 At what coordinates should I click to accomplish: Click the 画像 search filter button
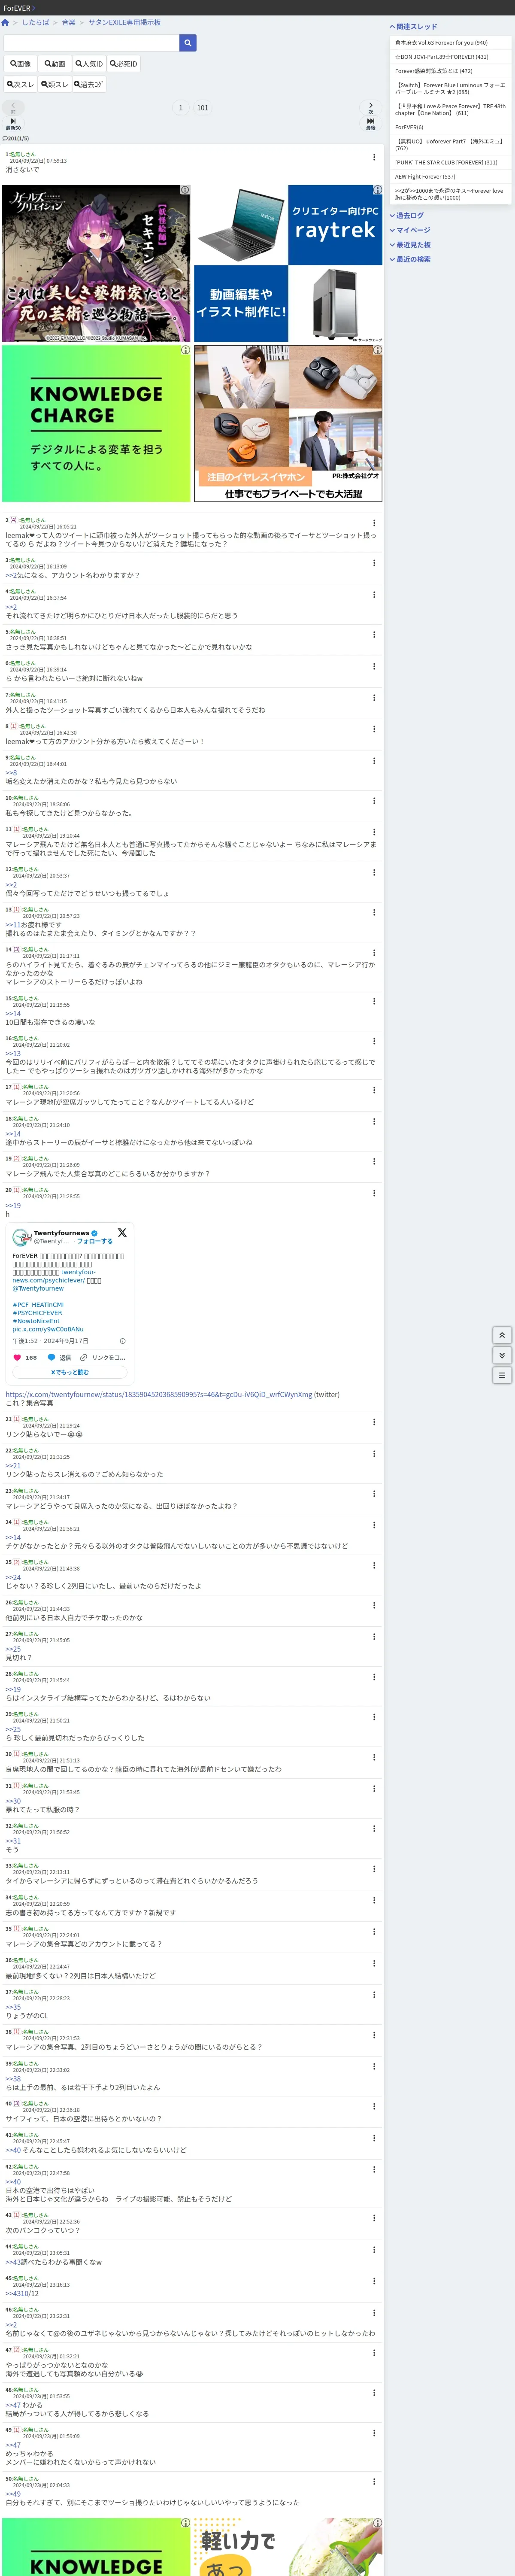(x=20, y=64)
